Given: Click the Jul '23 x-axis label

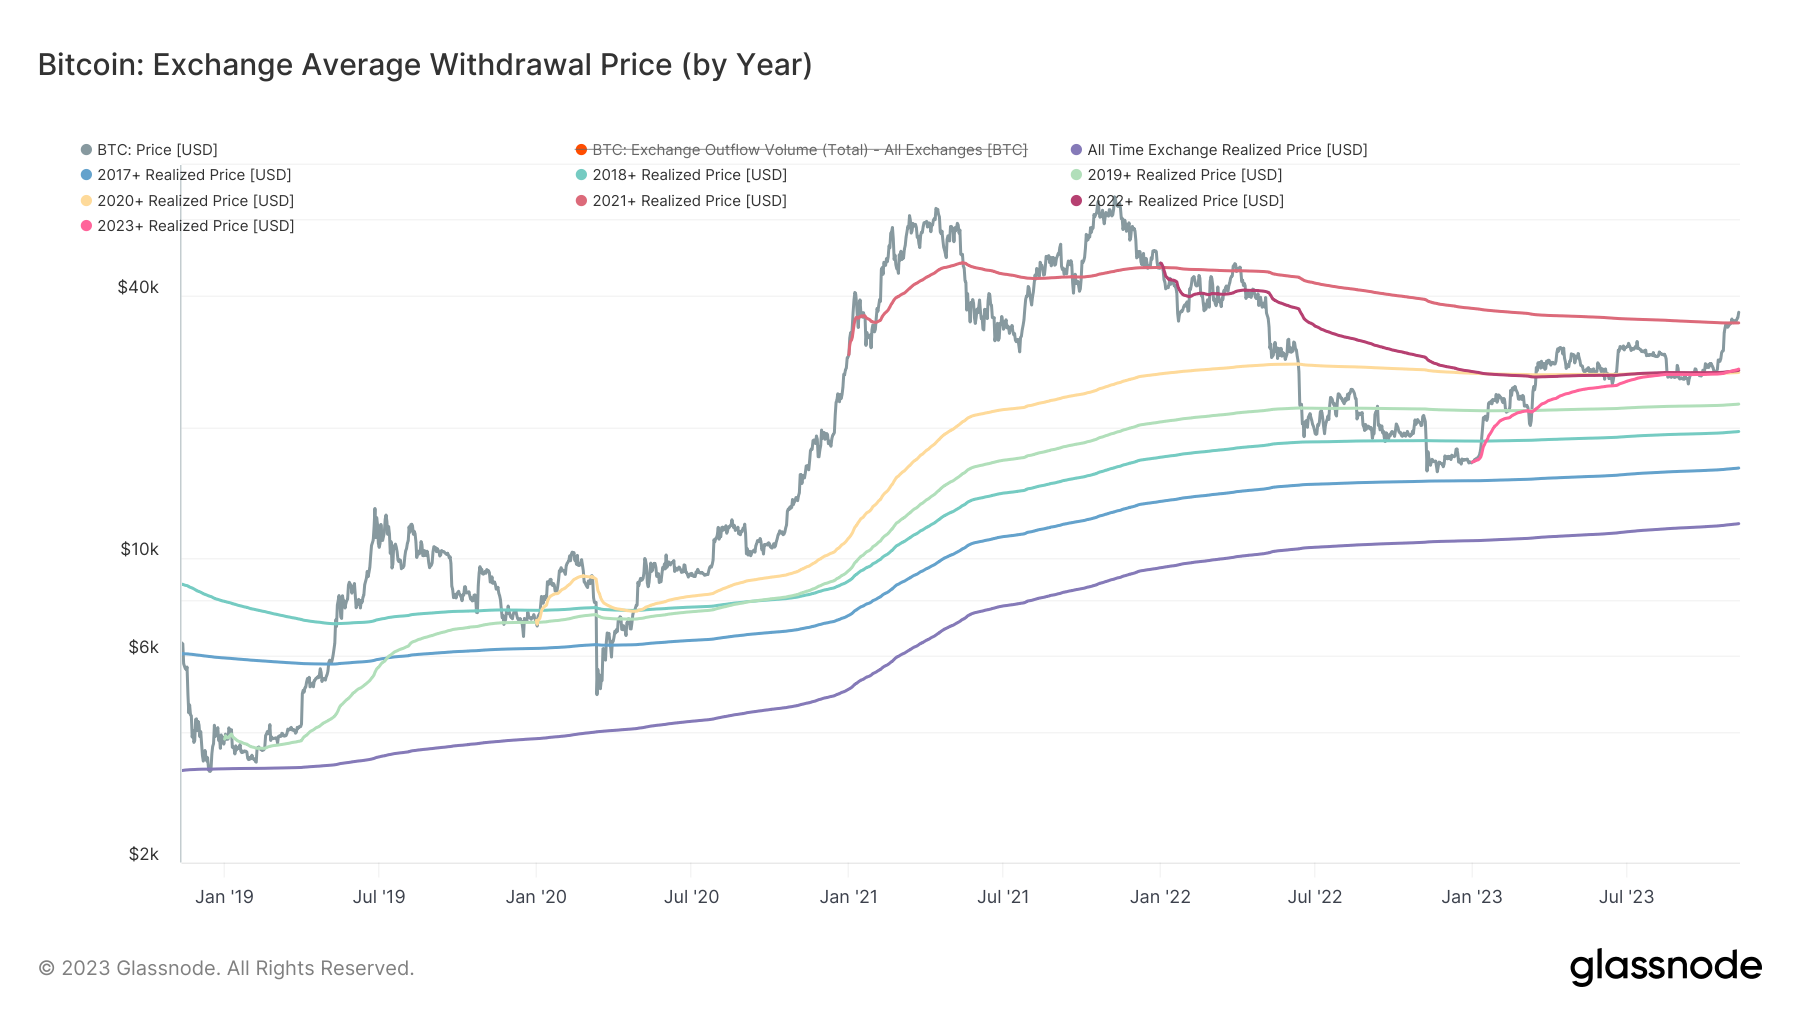Looking at the screenshot, I should point(1626,897).
